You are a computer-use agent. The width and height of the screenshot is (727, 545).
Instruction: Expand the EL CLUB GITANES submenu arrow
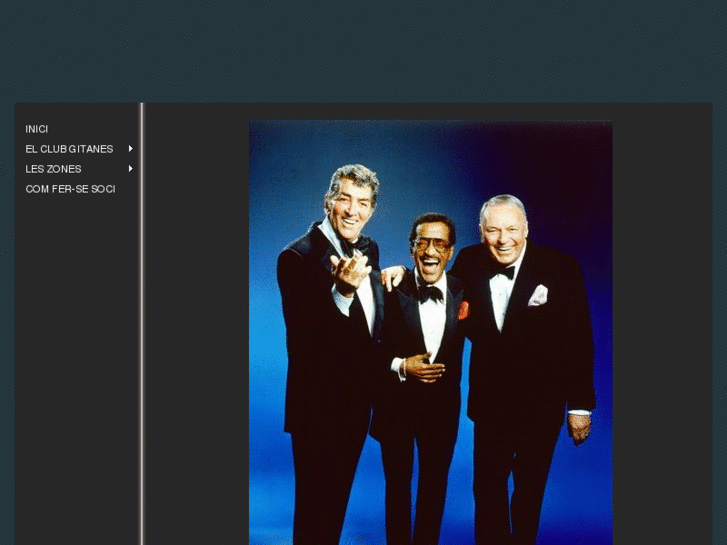131,148
